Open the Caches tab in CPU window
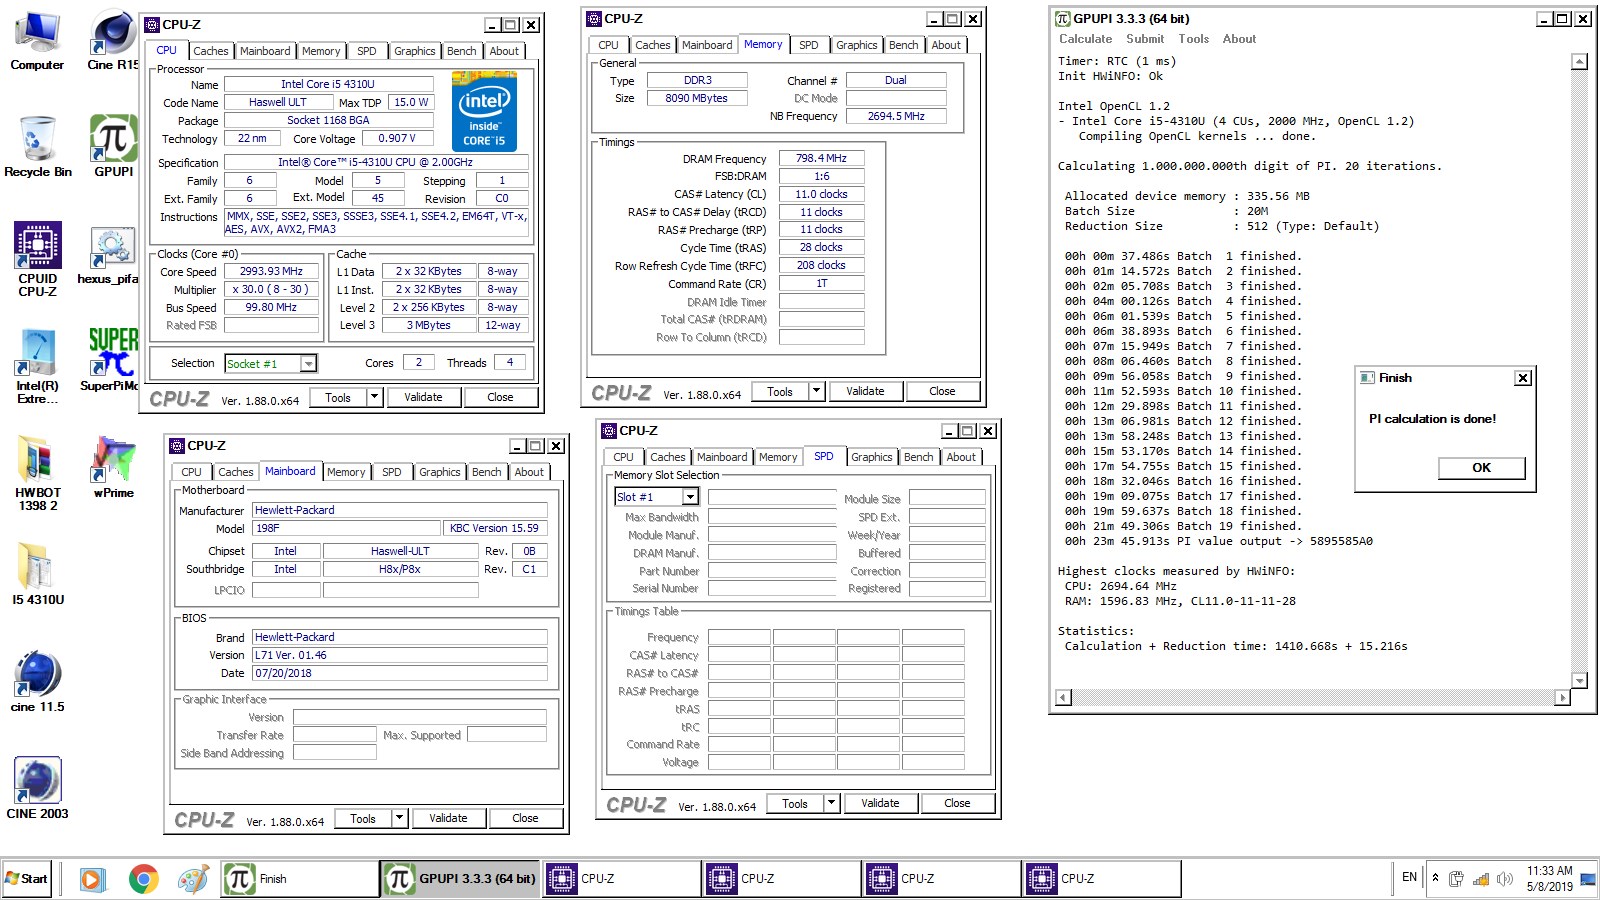This screenshot has width=1600, height=900. [x=211, y=51]
